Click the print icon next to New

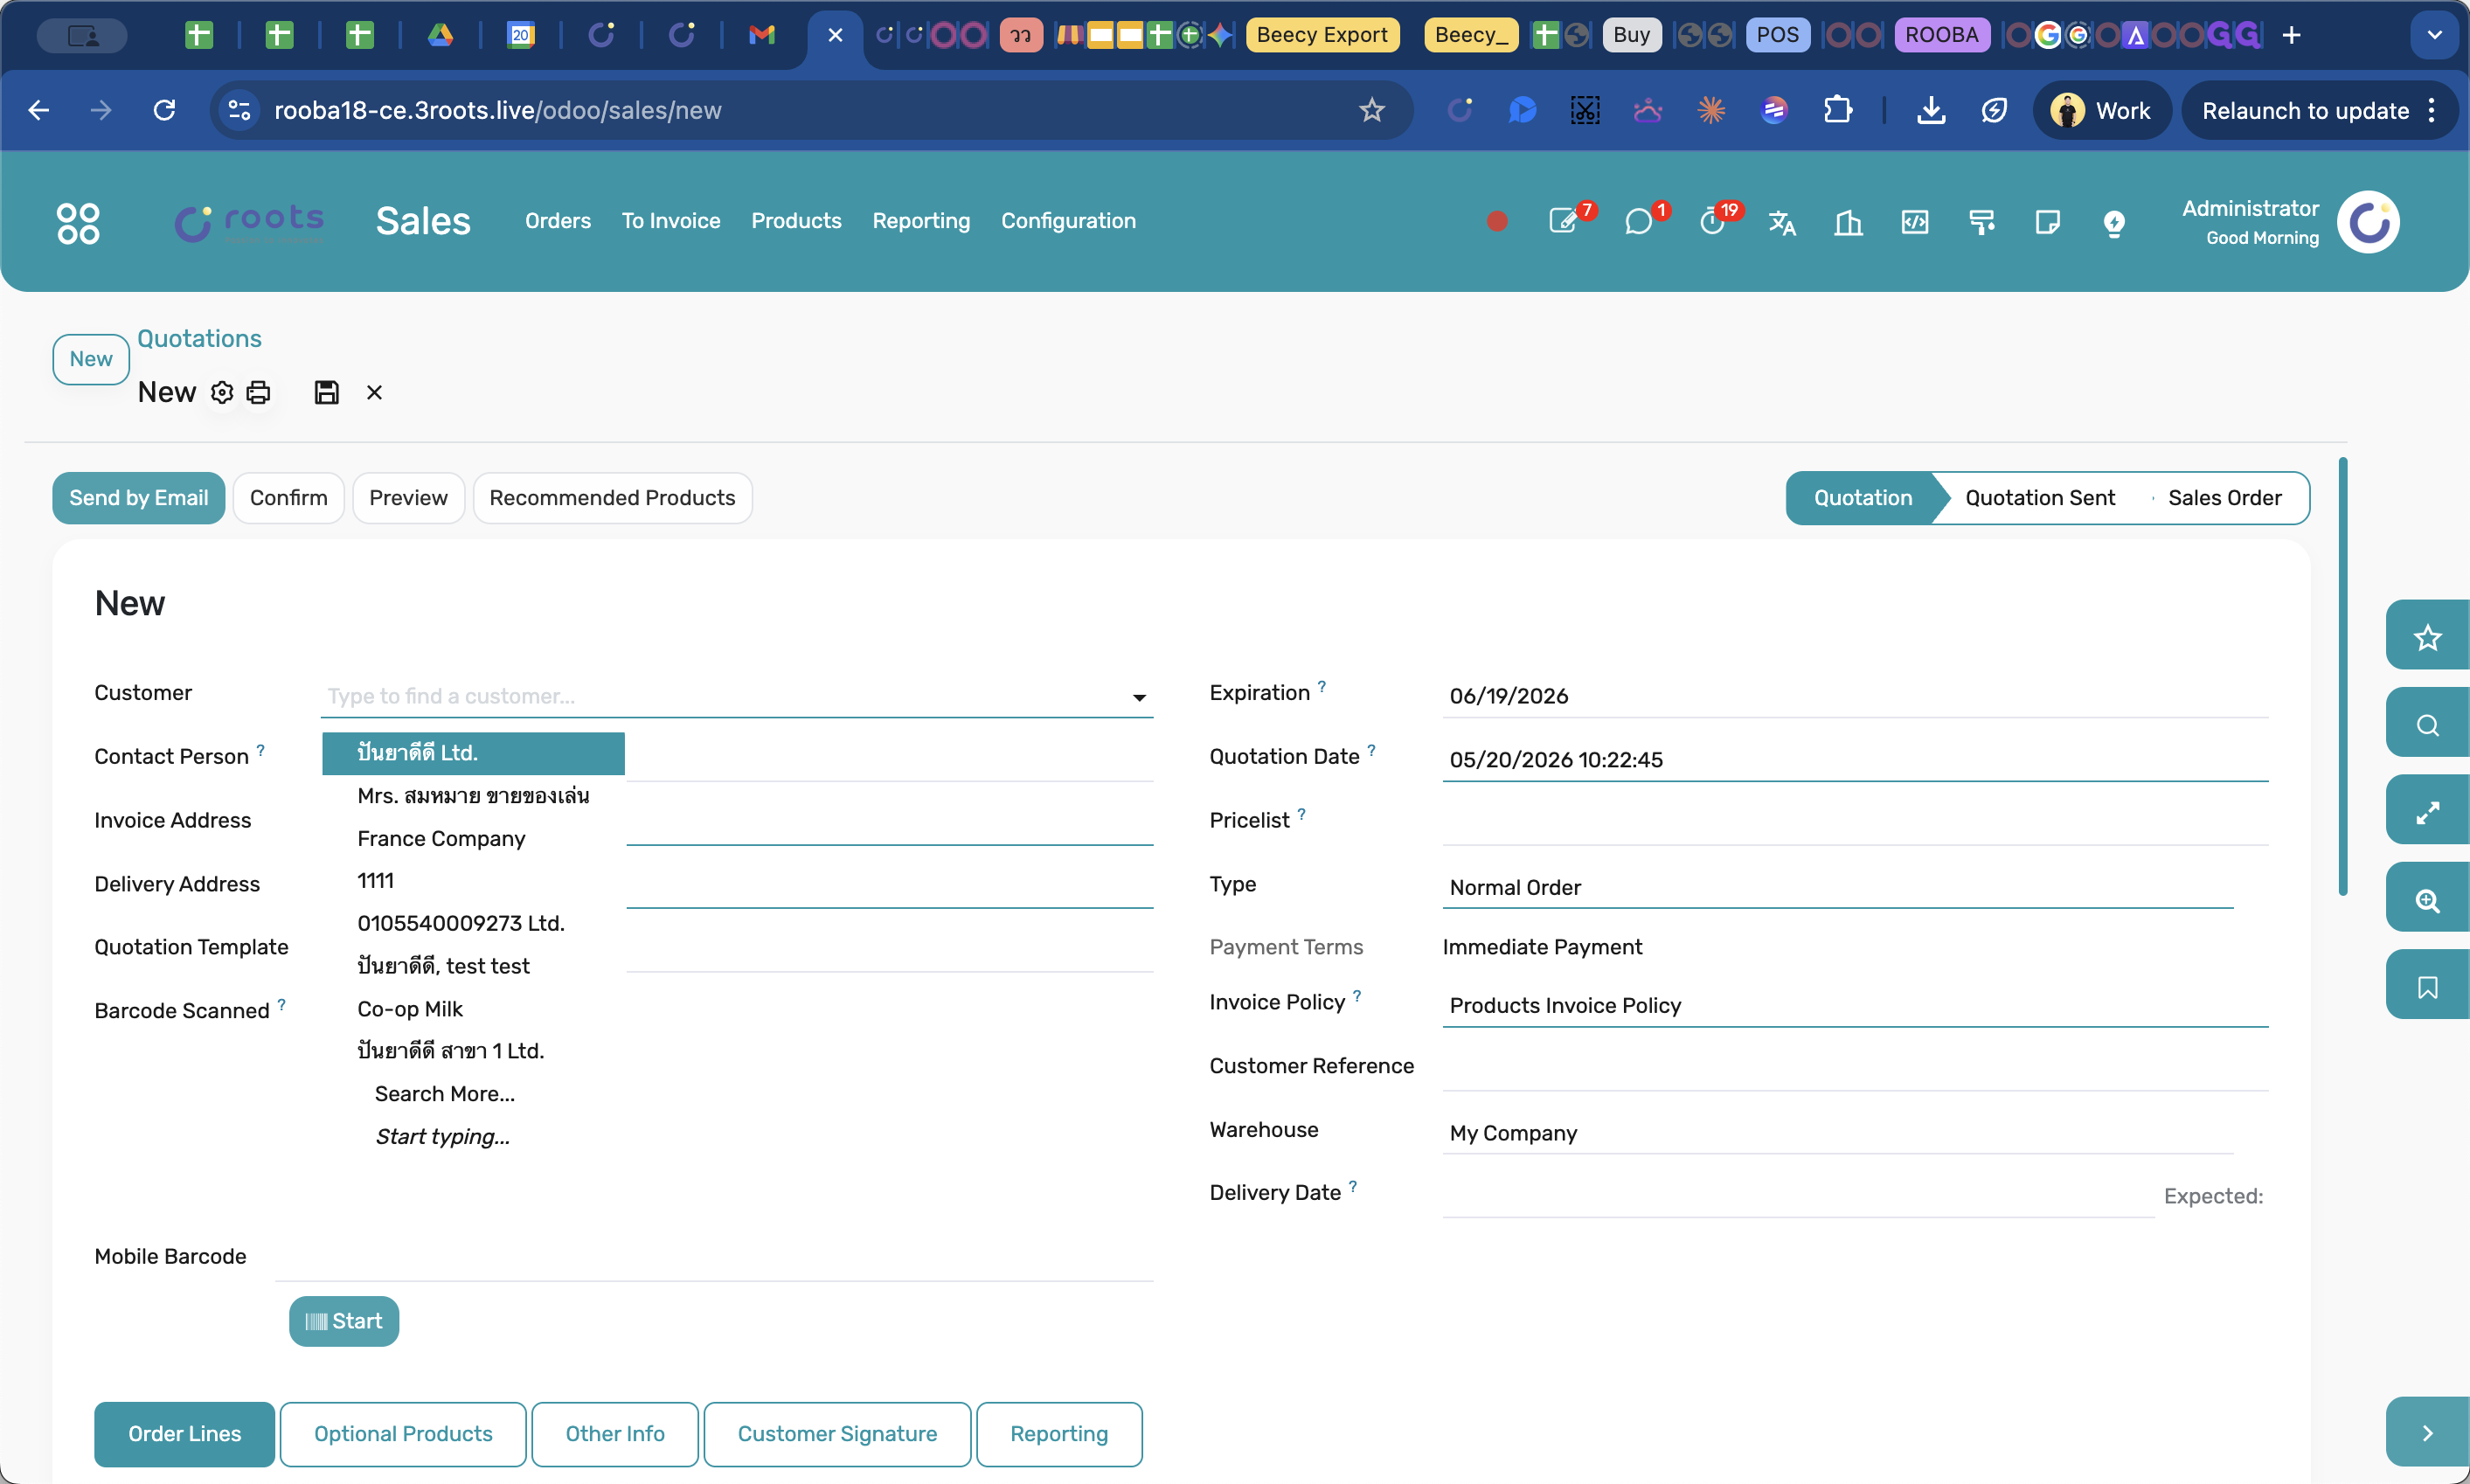(258, 393)
